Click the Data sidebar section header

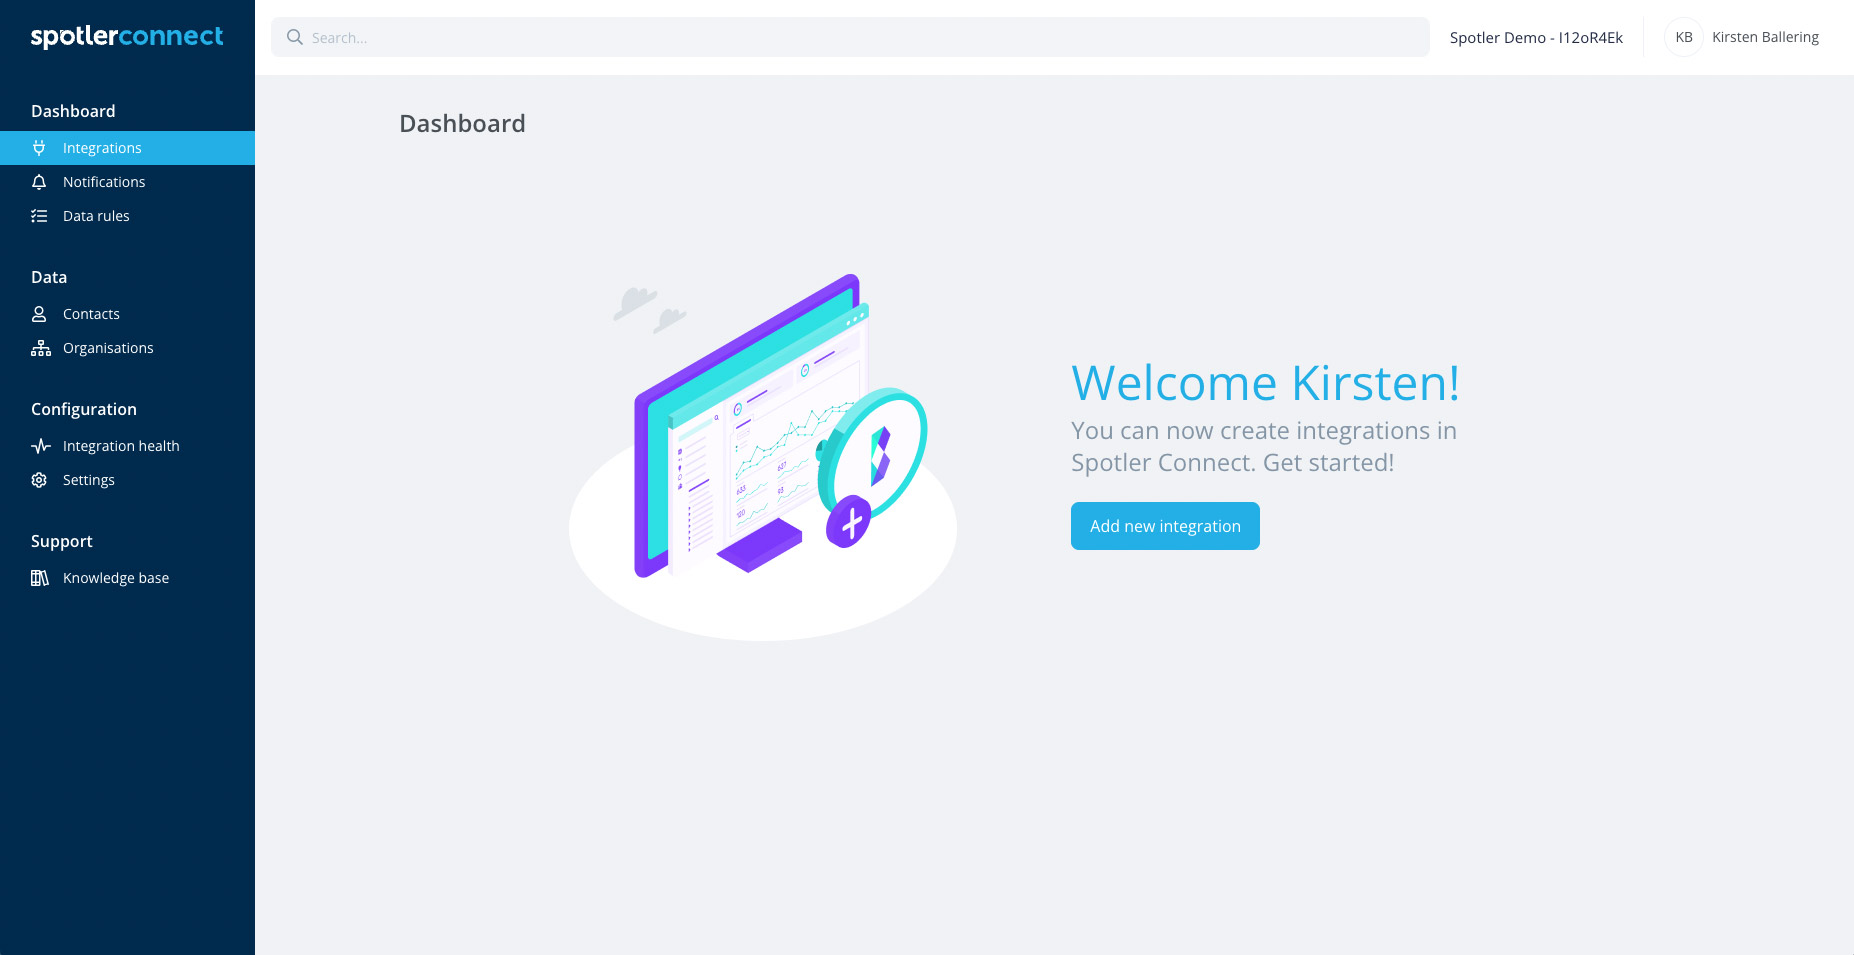[x=49, y=277]
